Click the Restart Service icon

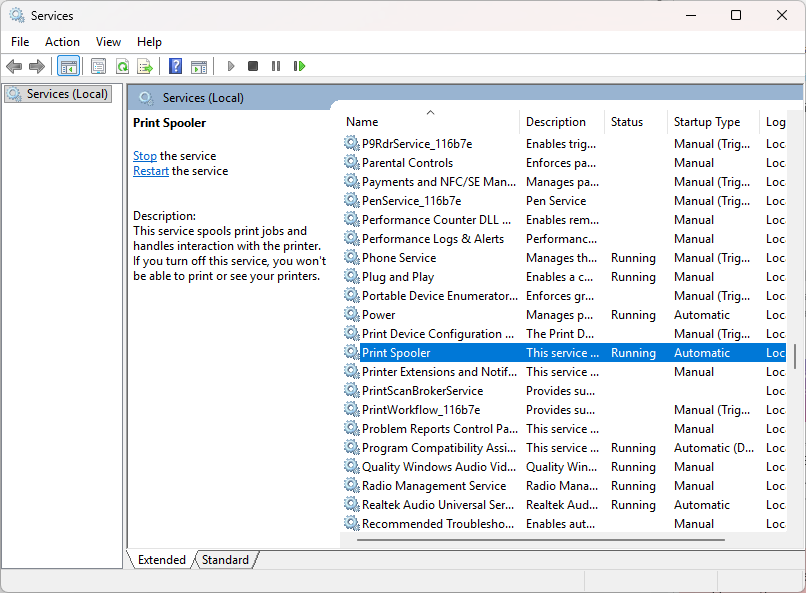click(x=299, y=66)
